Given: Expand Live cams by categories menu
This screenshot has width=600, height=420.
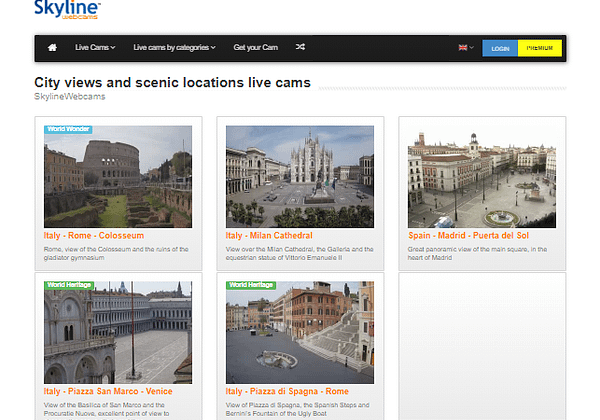Looking at the screenshot, I should (x=174, y=47).
